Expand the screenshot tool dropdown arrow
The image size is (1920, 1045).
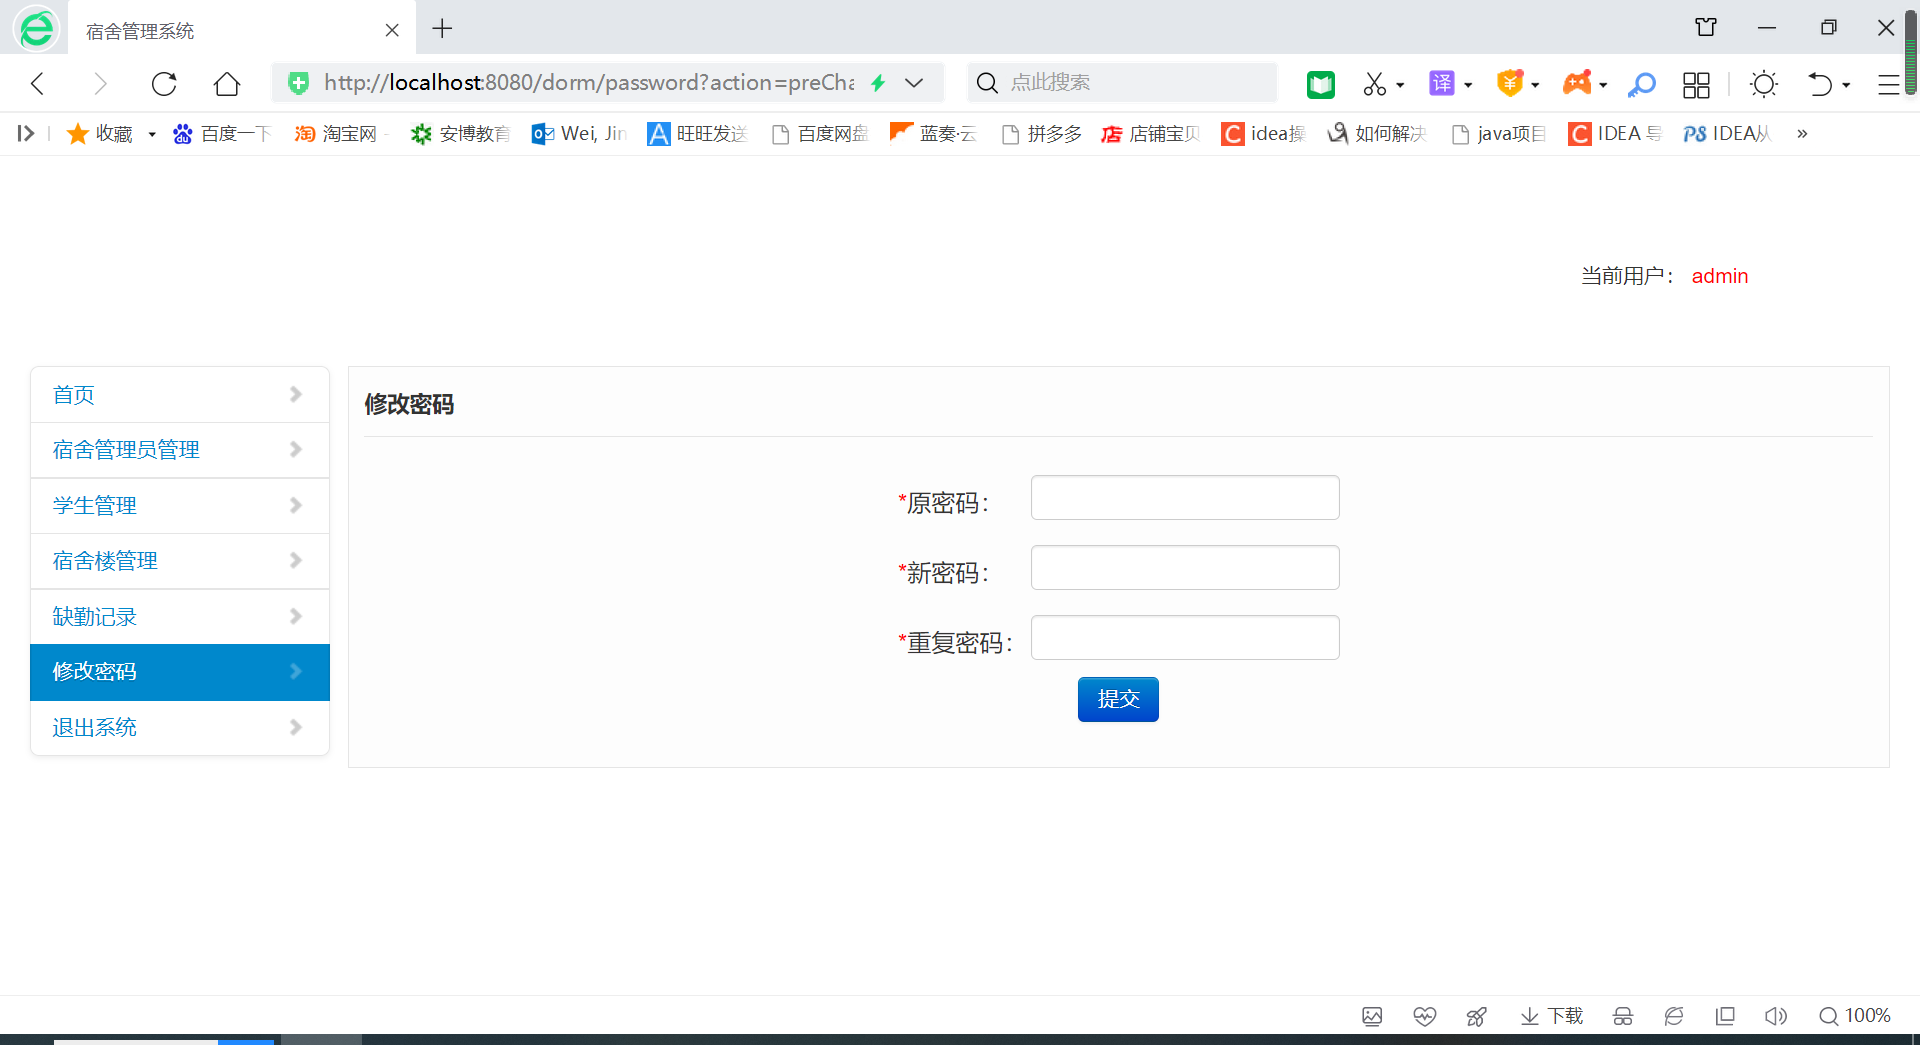1400,85
